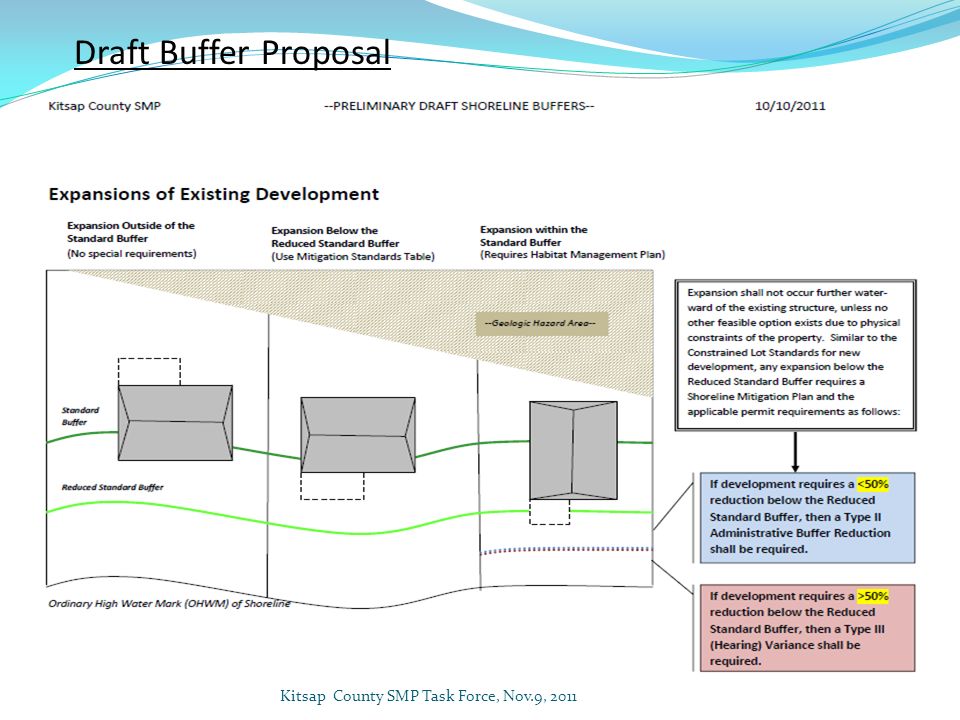Click the highlighted '>50%' text
The width and height of the screenshot is (960, 720).
872,596
